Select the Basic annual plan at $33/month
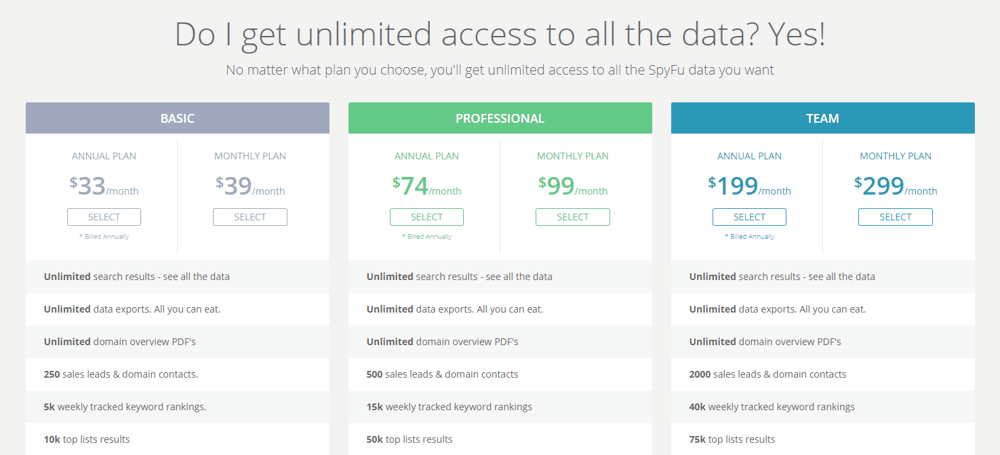The height and width of the screenshot is (455, 1000). [x=104, y=217]
